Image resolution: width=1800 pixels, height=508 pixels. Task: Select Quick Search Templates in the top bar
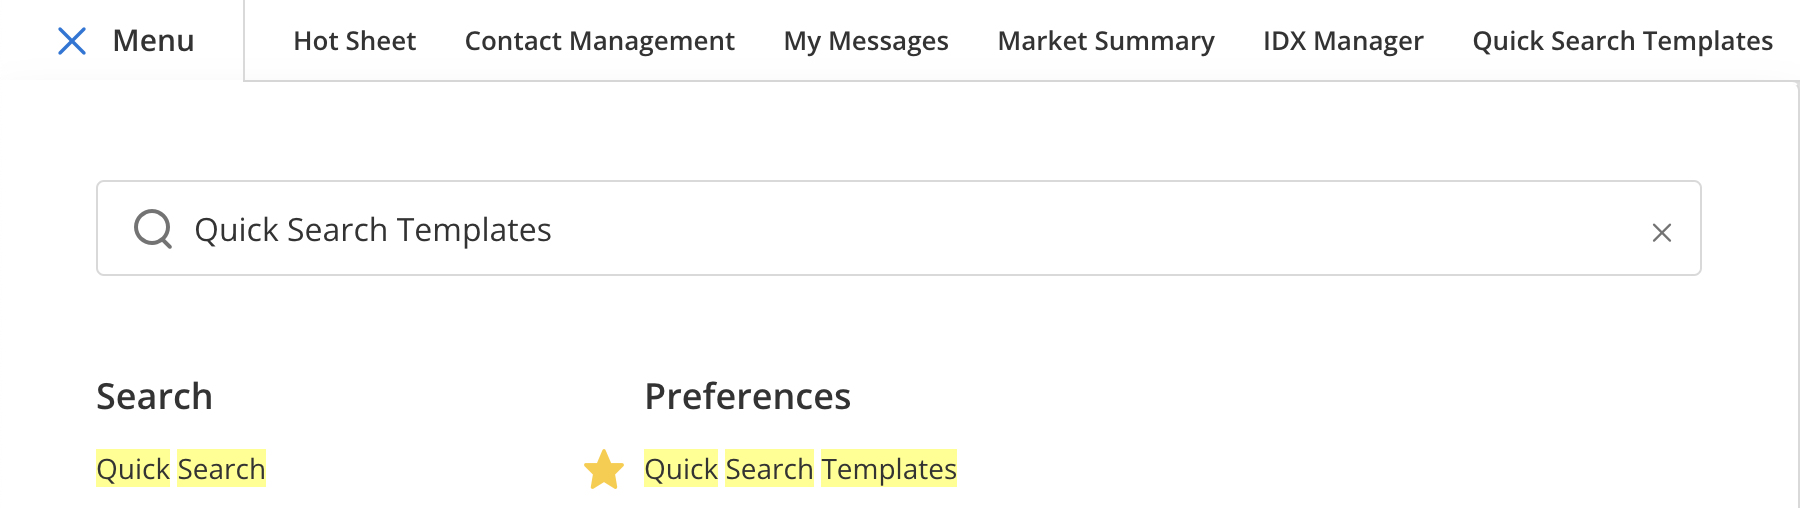1622,41
